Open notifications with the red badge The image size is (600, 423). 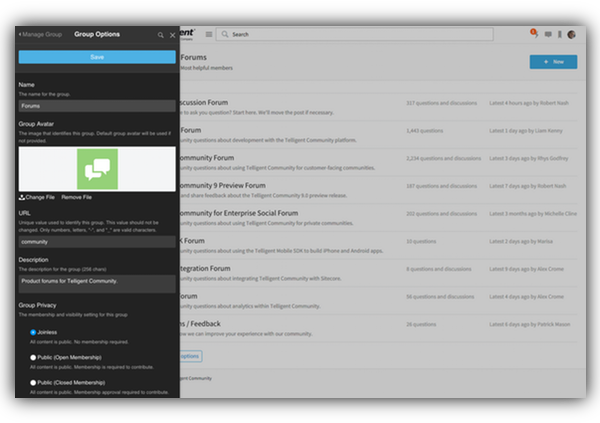tap(534, 33)
